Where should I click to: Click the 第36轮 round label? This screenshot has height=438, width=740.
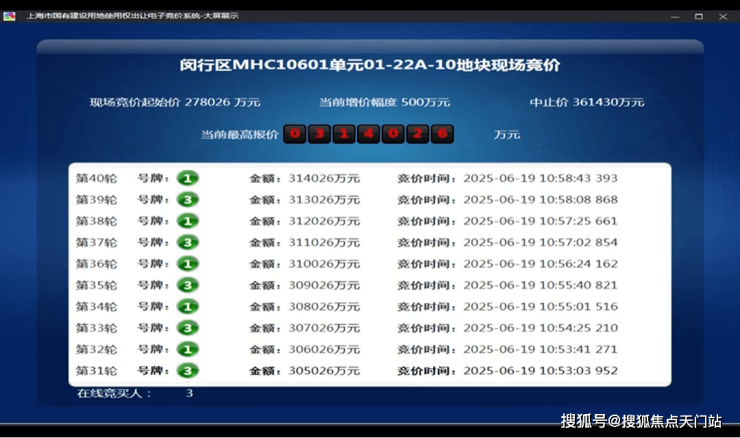click(x=96, y=264)
